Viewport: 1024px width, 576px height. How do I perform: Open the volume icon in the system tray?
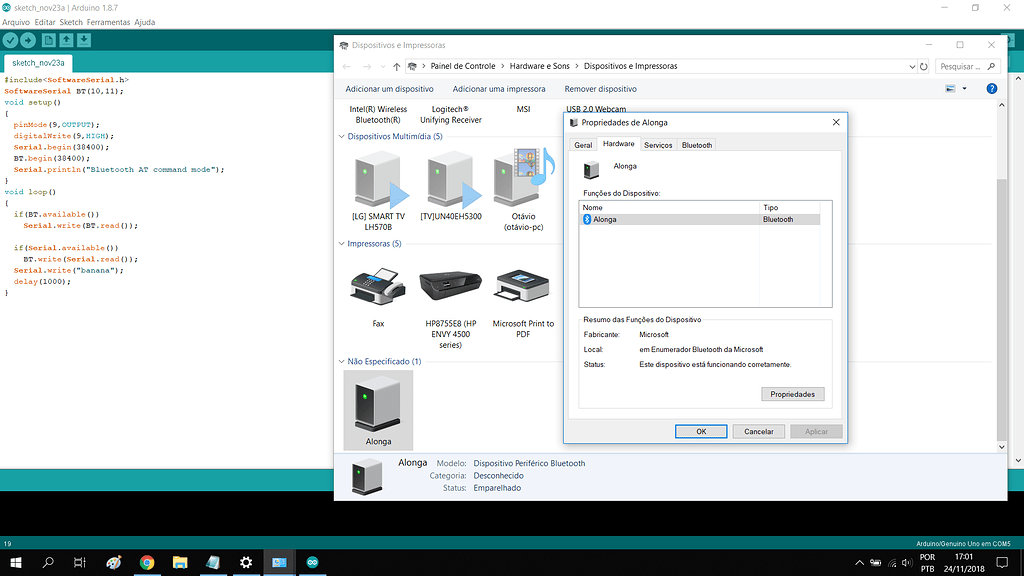tap(905, 562)
